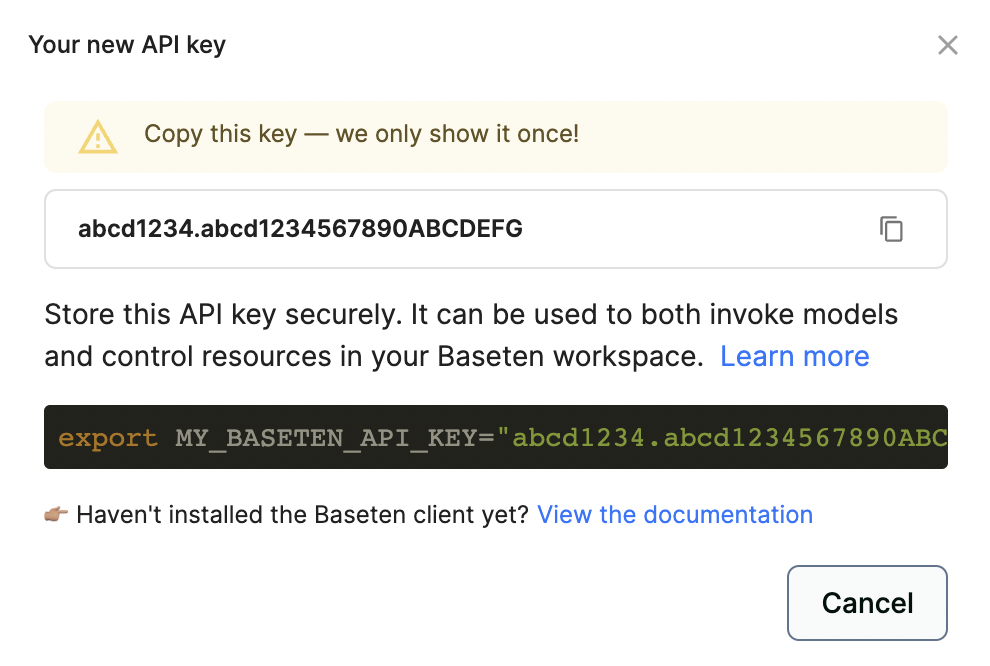This screenshot has height=666, width=990.
Task: Close the API key dialog with X
Action: [x=947, y=45]
